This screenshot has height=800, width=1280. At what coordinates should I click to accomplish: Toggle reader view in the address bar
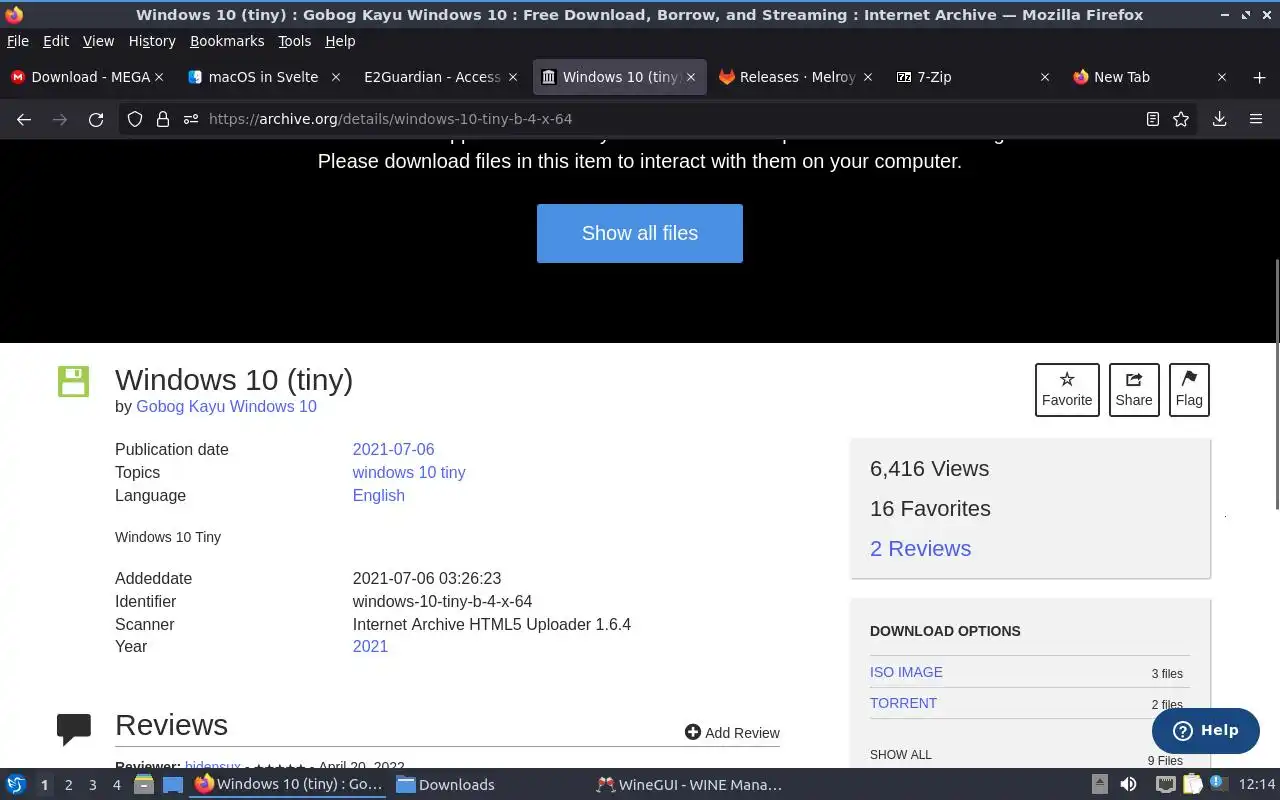point(1153,119)
